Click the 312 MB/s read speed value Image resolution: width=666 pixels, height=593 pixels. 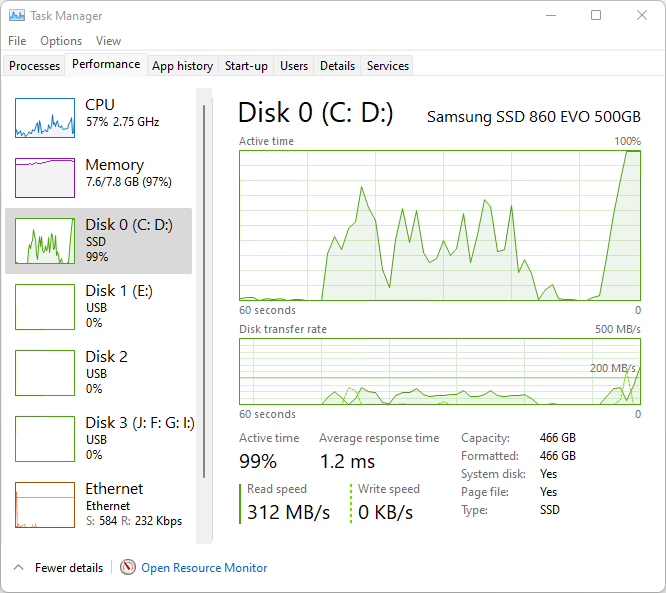[288, 512]
